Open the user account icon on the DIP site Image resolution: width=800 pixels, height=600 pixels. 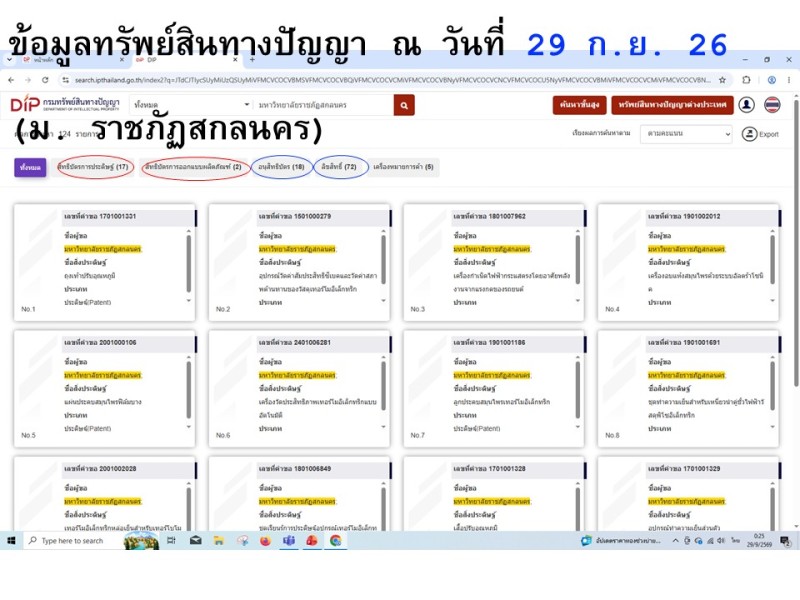pos(747,105)
